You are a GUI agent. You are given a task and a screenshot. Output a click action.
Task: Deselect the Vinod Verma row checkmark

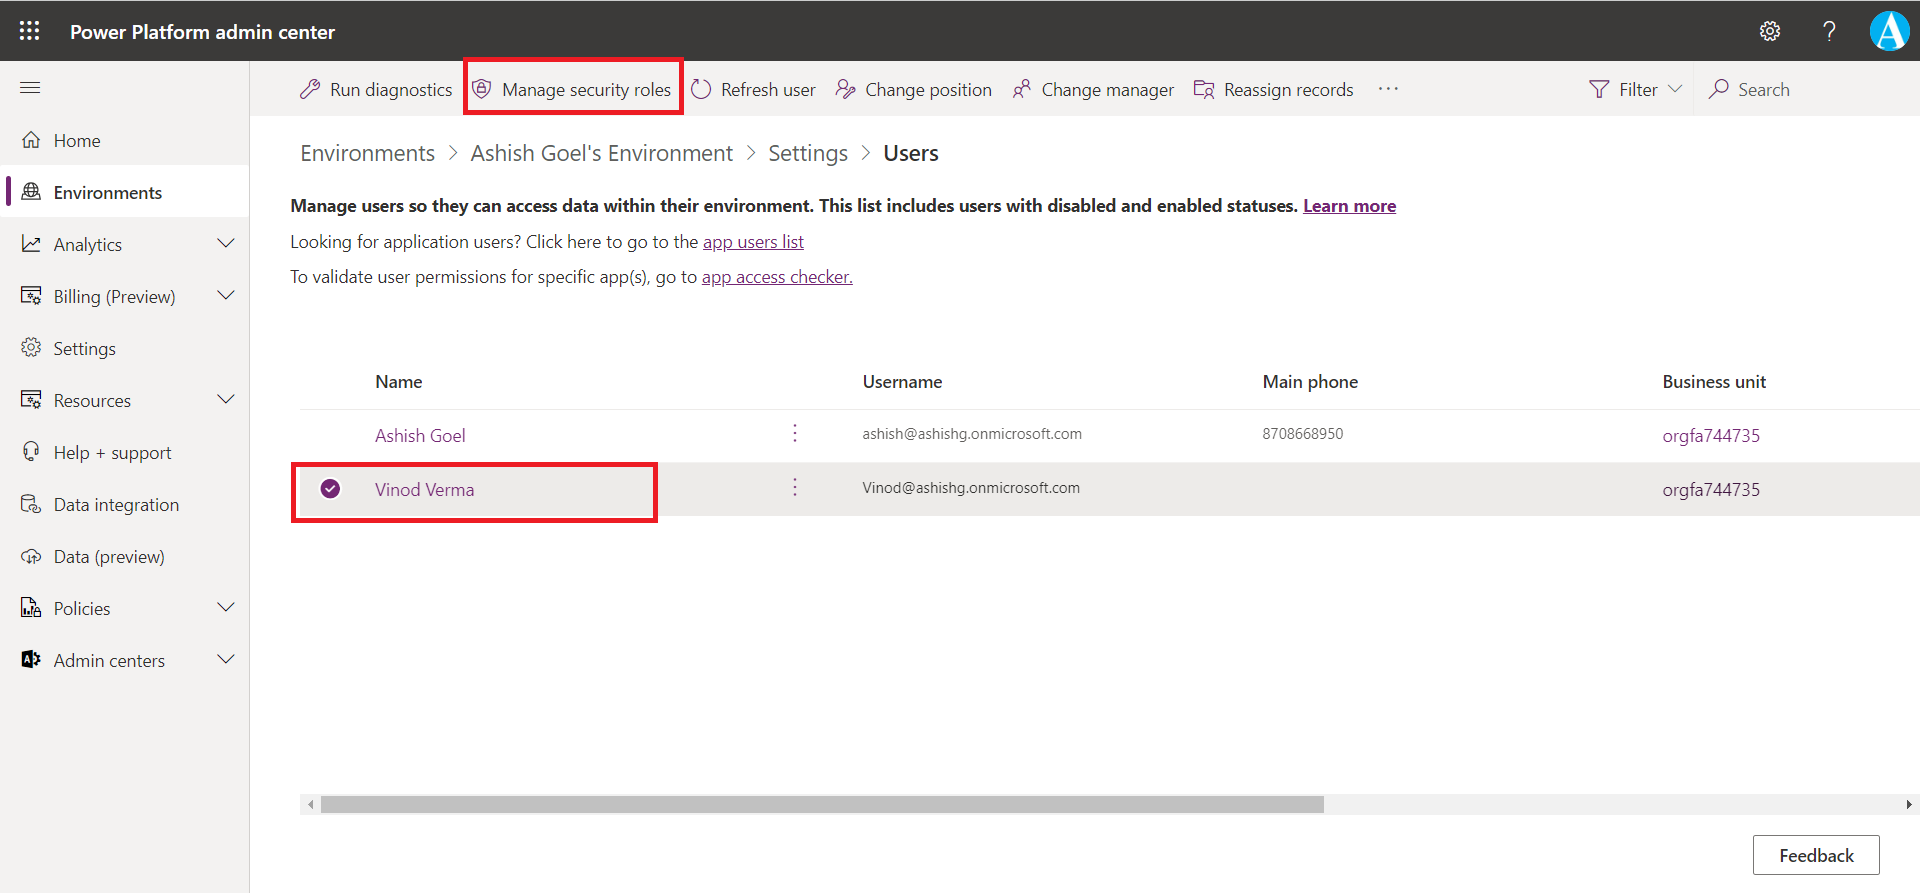tap(330, 489)
